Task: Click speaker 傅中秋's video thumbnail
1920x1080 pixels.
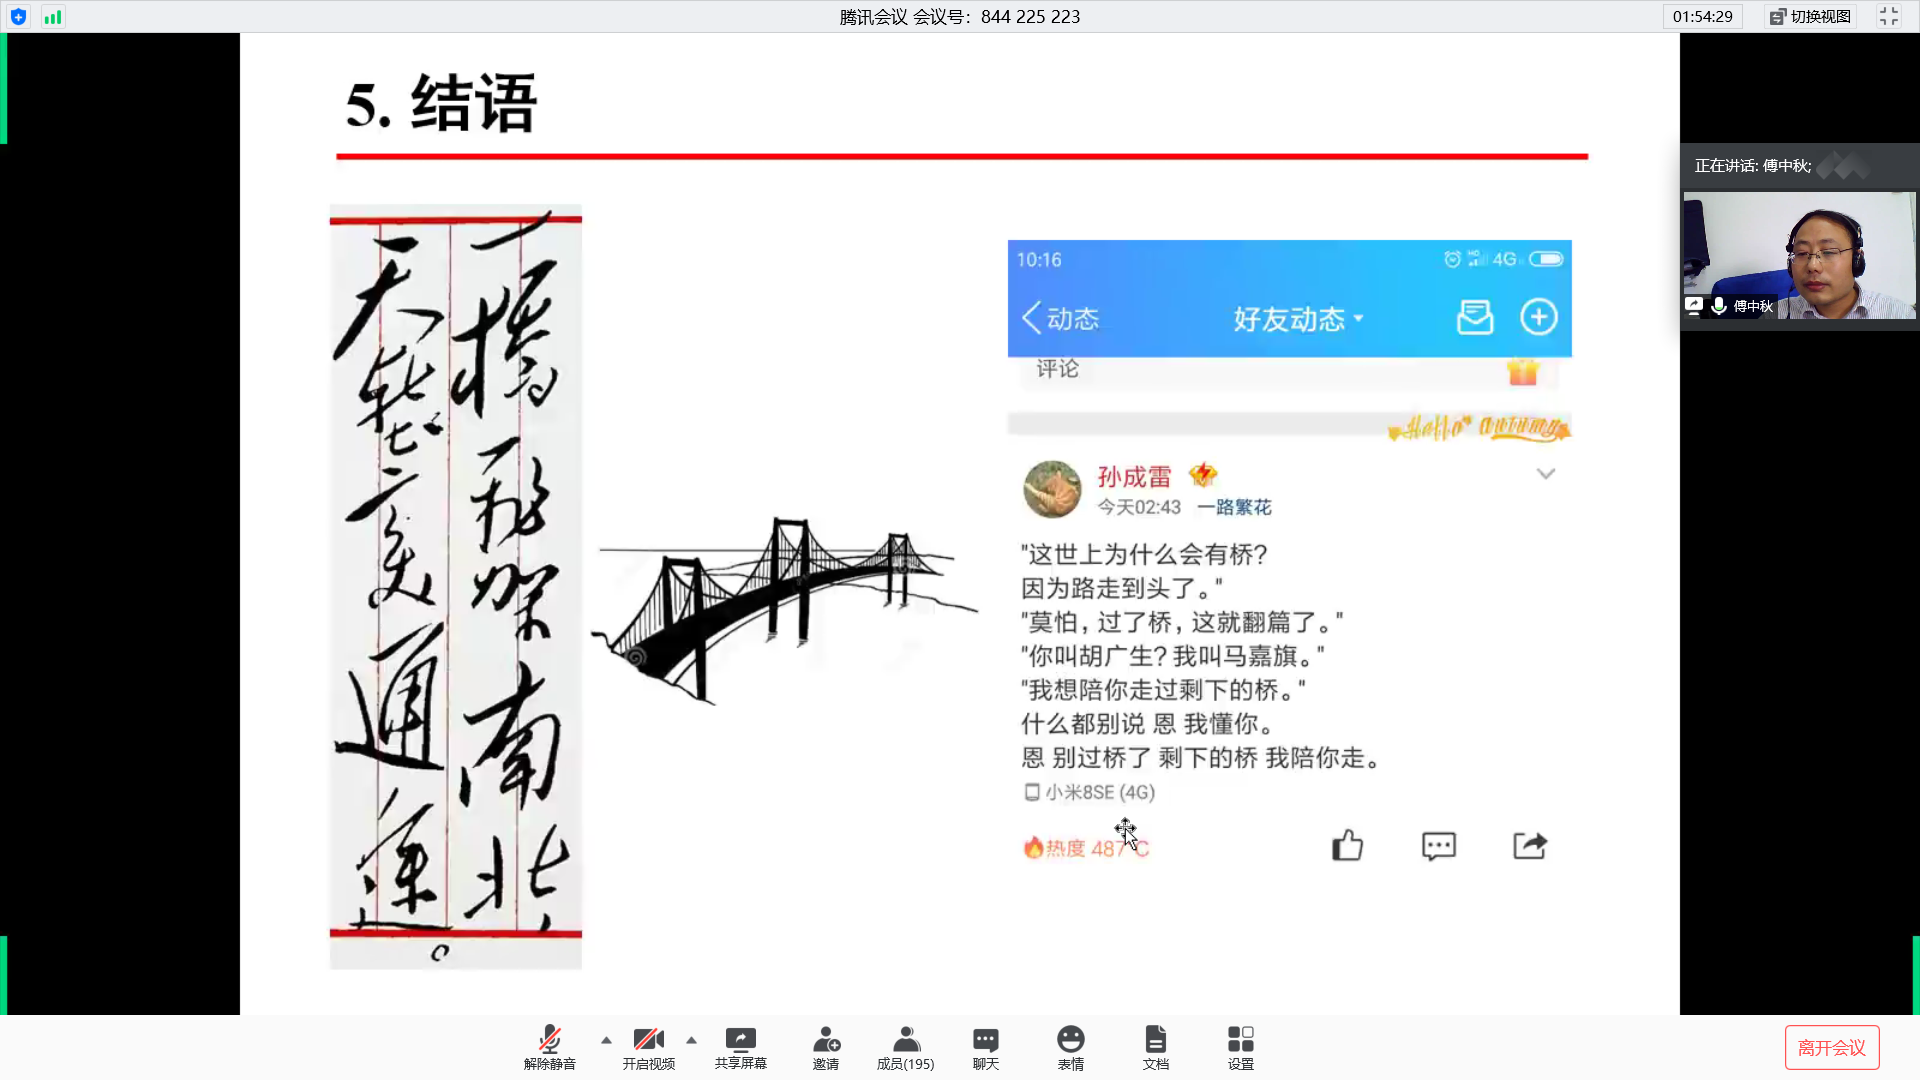Action: pos(1798,255)
